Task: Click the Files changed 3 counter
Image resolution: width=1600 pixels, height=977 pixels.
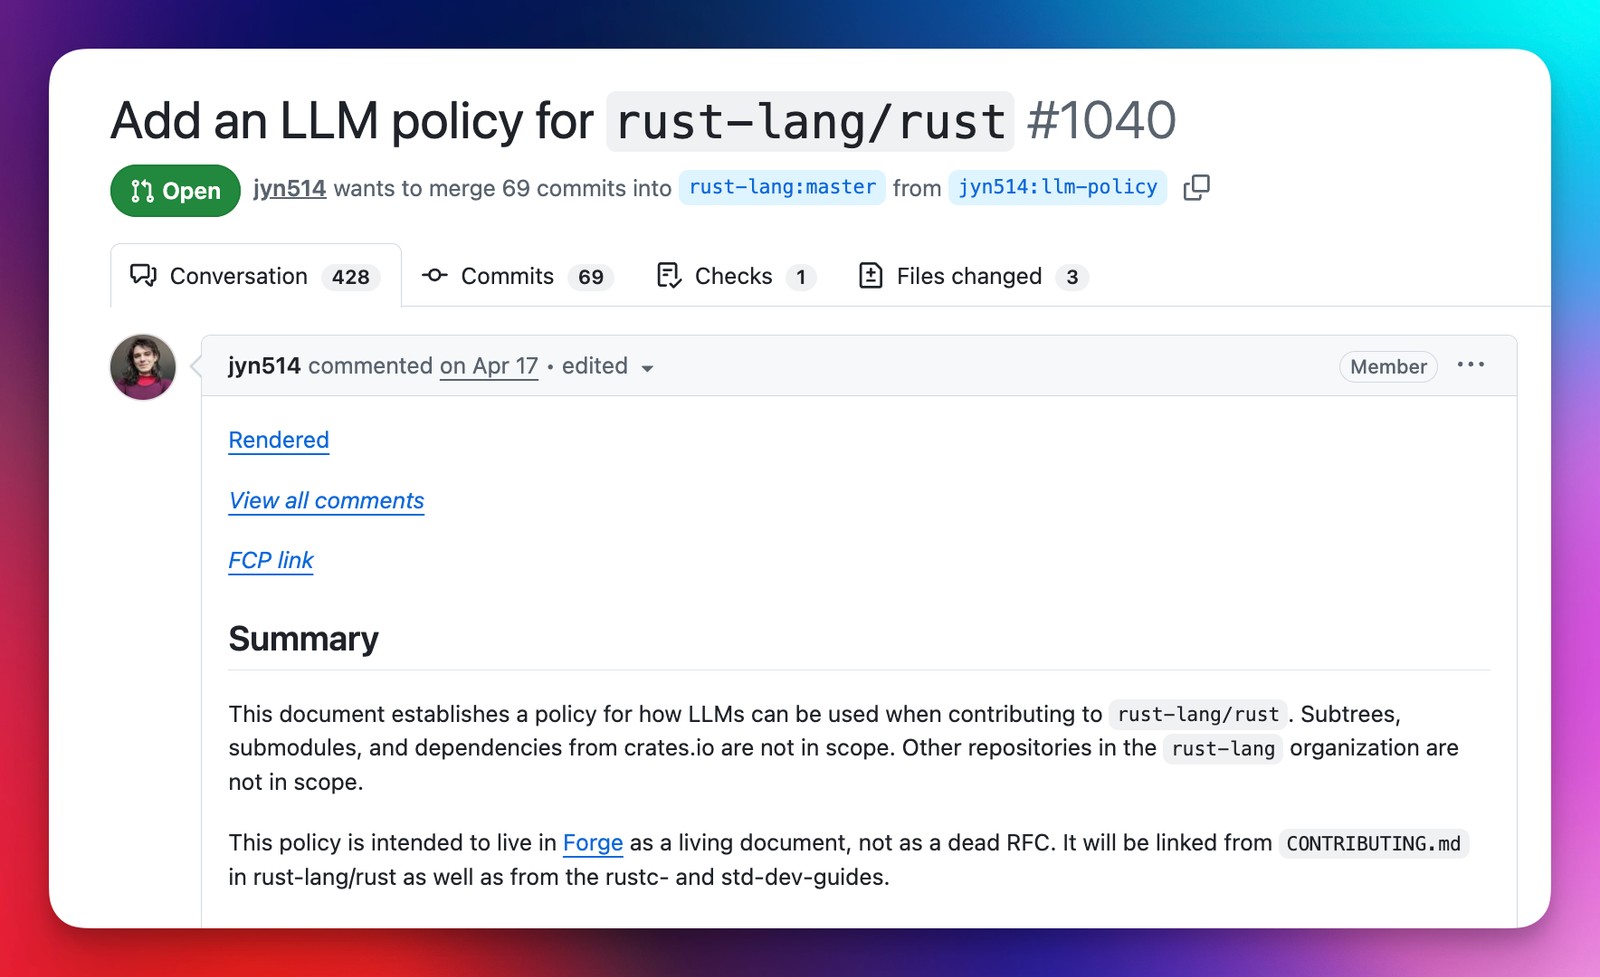Action: coord(1072,277)
